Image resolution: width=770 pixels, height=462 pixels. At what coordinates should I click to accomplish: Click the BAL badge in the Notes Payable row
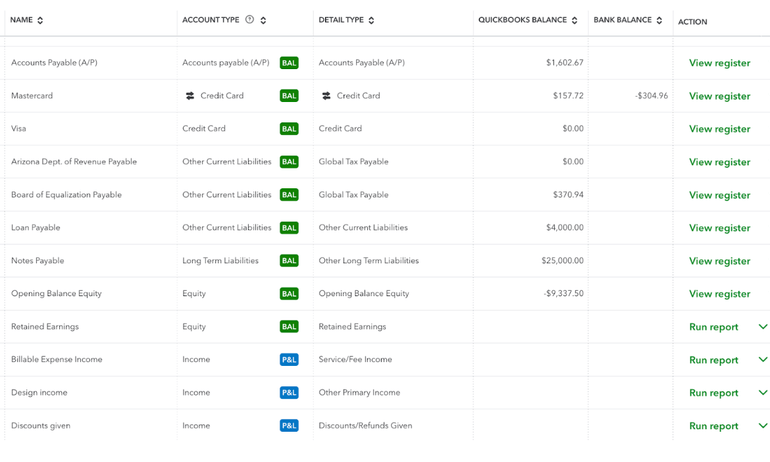[289, 261]
